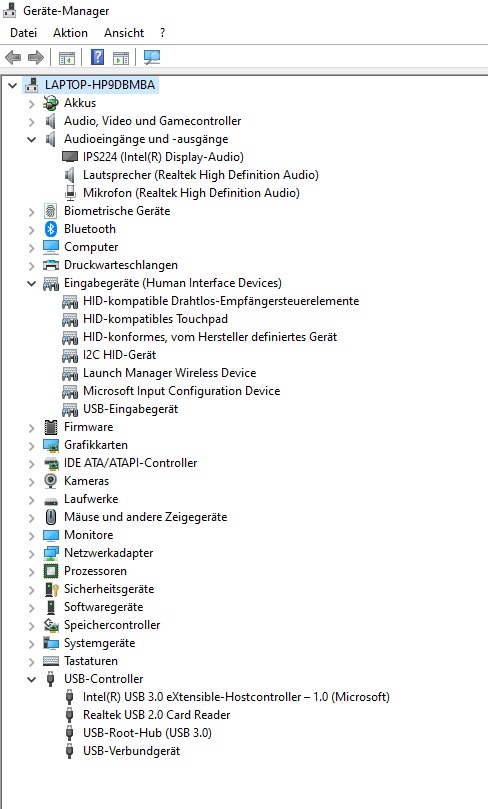The width and height of the screenshot is (488, 809).
Task: Click the Sicherheitsgeräte key icon
Action: click(51, 589)
